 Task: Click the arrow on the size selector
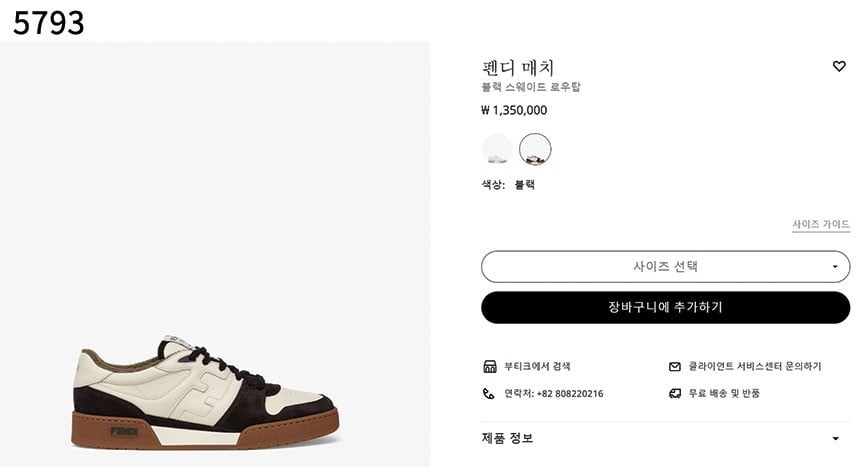coord(835,267)
